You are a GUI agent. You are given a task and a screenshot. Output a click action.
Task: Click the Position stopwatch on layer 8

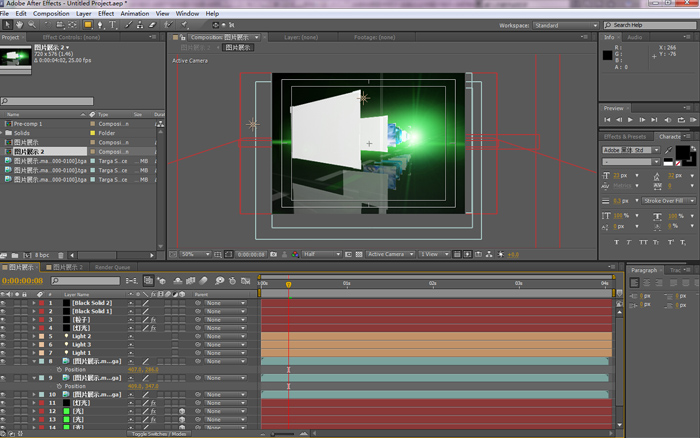(x=59, y=369)
